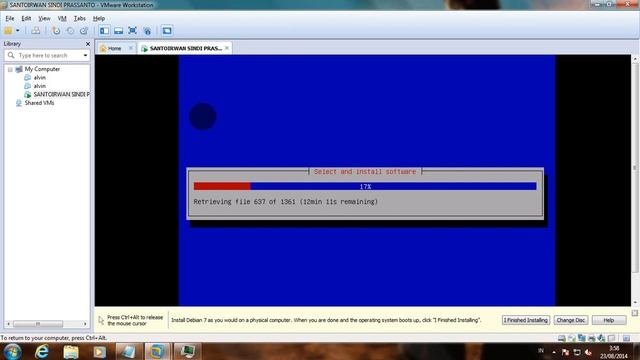Viewport: 640px width, 360px height.
Task: Collapse the My Computer tree node
Action: pos(10,69)
